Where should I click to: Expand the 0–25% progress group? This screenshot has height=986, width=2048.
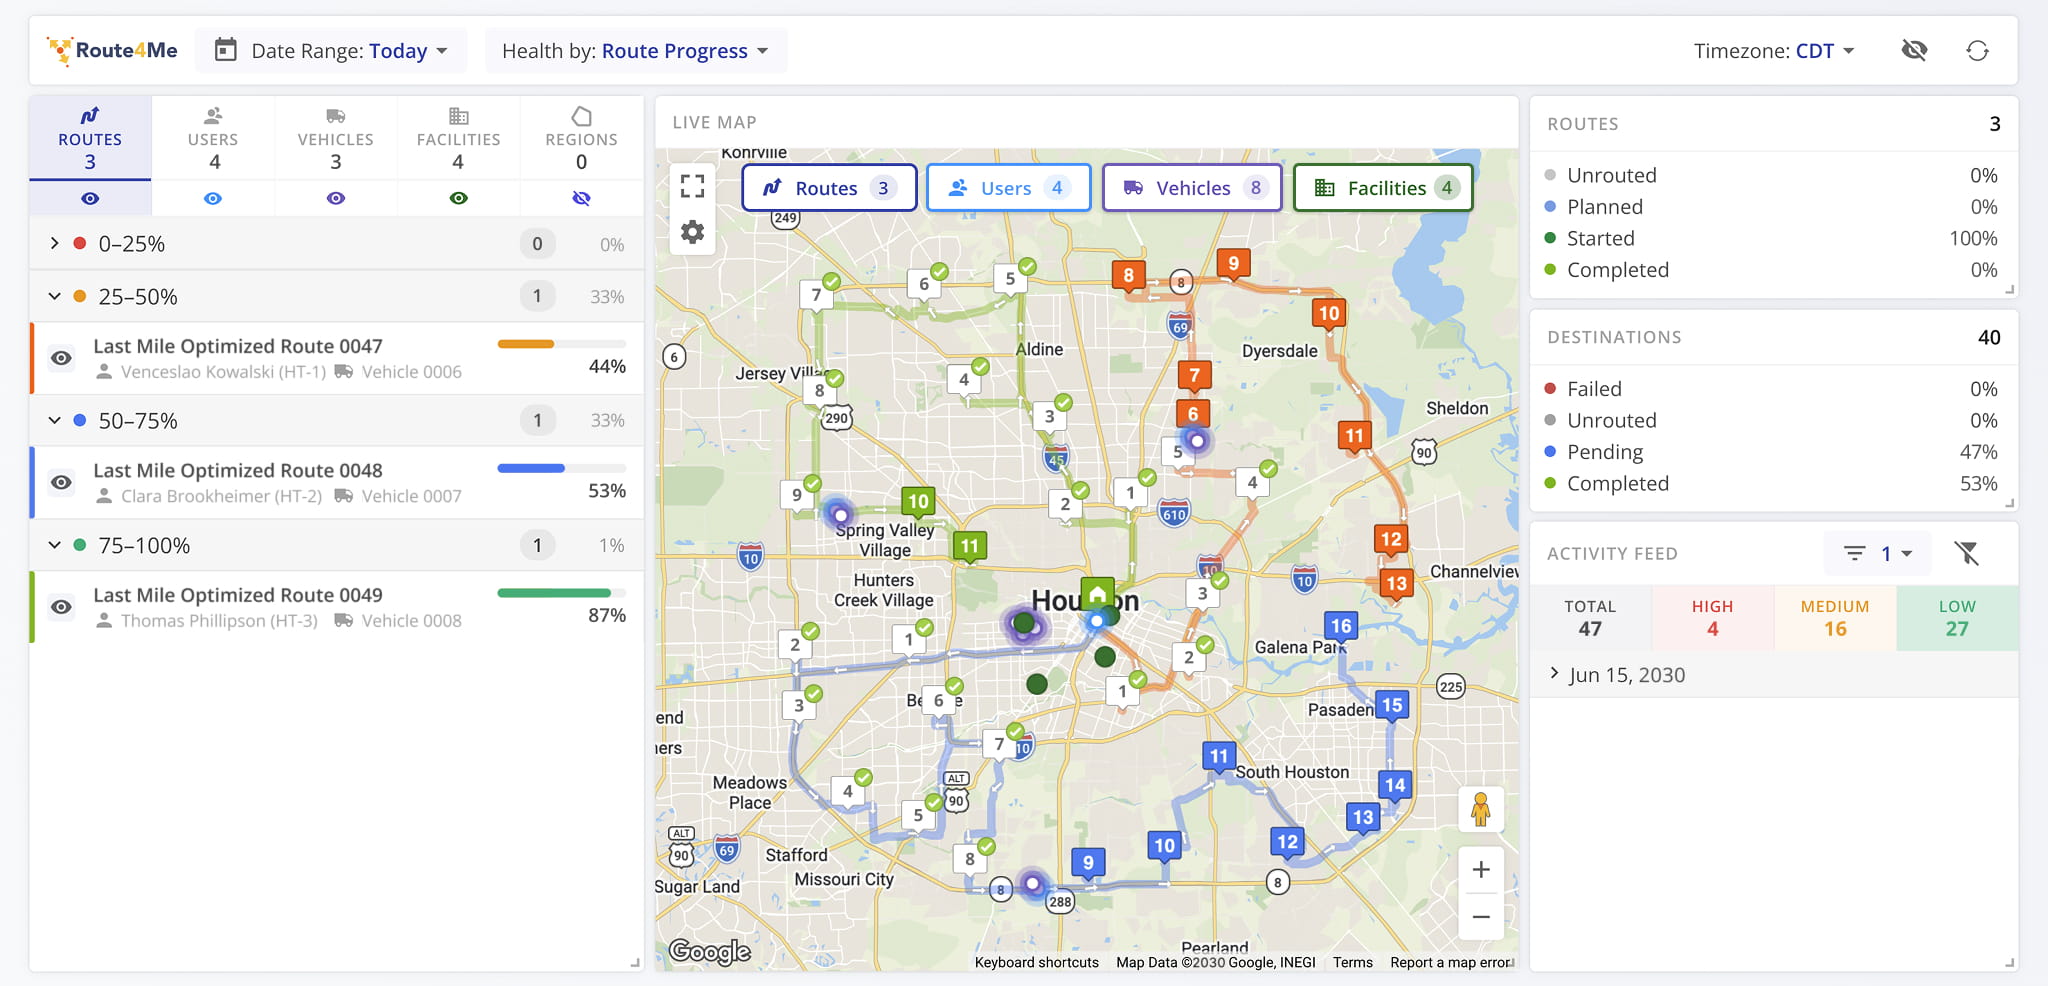click(x=54, y=243)
